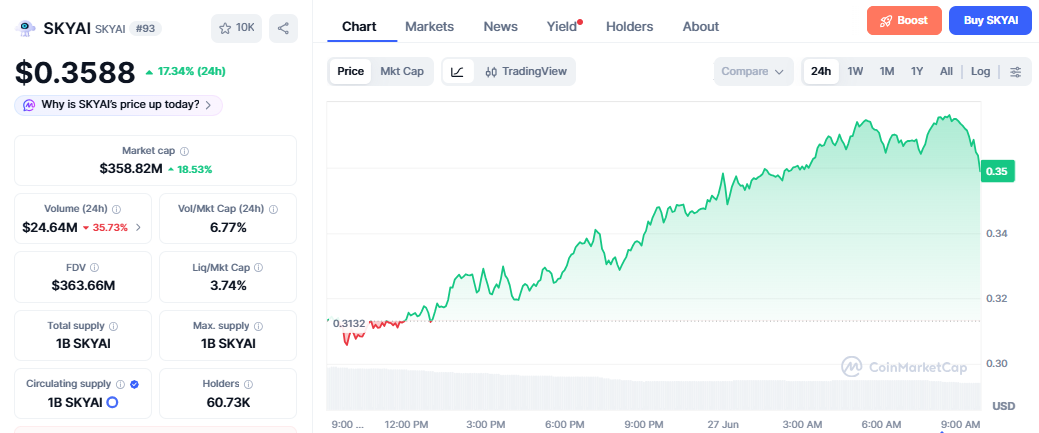1039x433 pixels.
Task: Click the green 0.35 current price tag
Action: [997, 171]
